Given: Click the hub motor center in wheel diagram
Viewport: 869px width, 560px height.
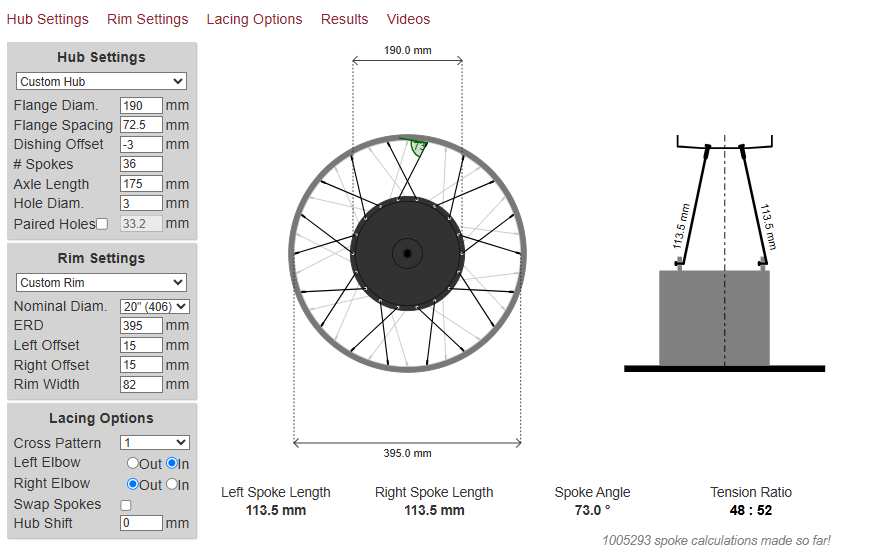Looking at the screenshot, I should (407, 253).
